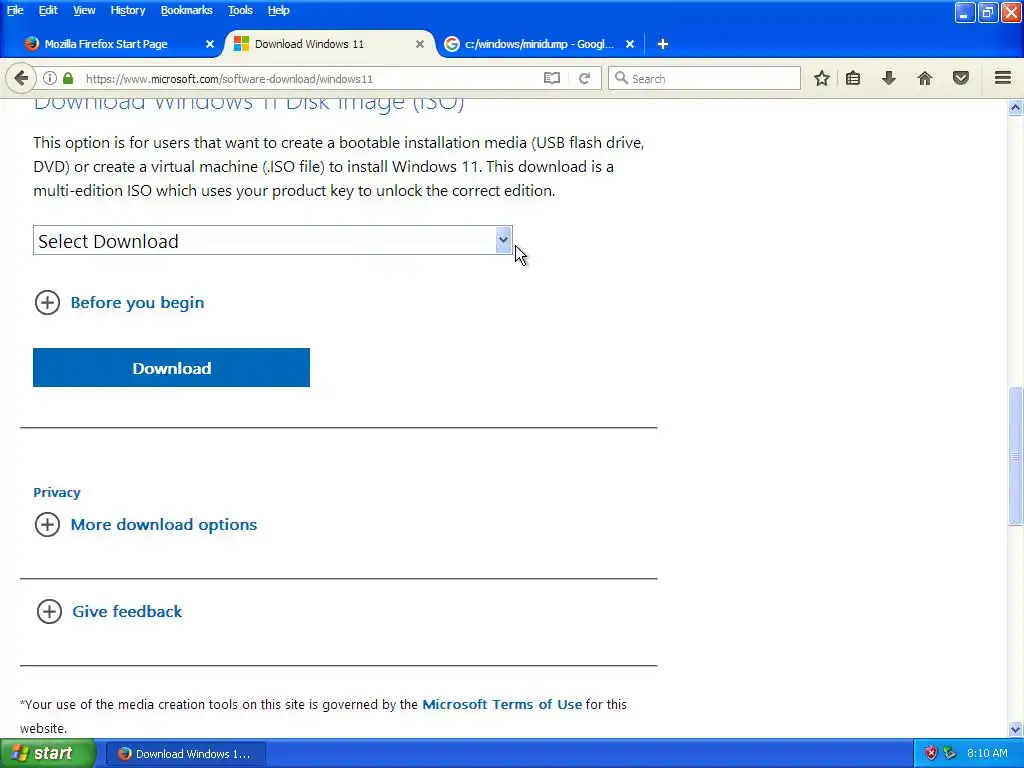Open the Tools menu
The width and height of the screenshot is (1024, 768).
coord(240,10)
